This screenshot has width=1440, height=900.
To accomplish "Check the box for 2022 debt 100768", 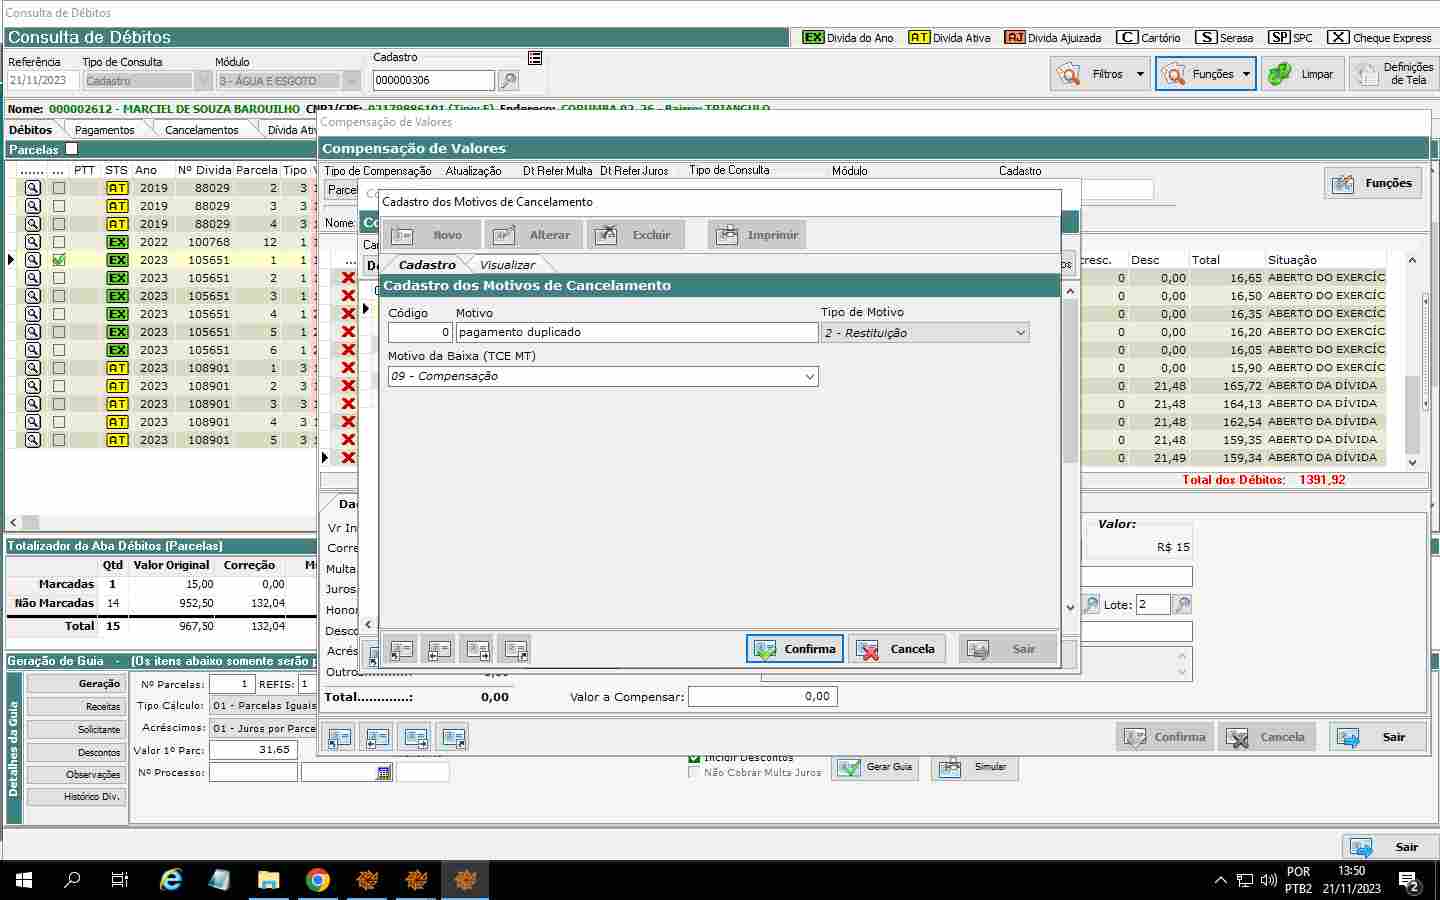I will click(x=59, y=242).
